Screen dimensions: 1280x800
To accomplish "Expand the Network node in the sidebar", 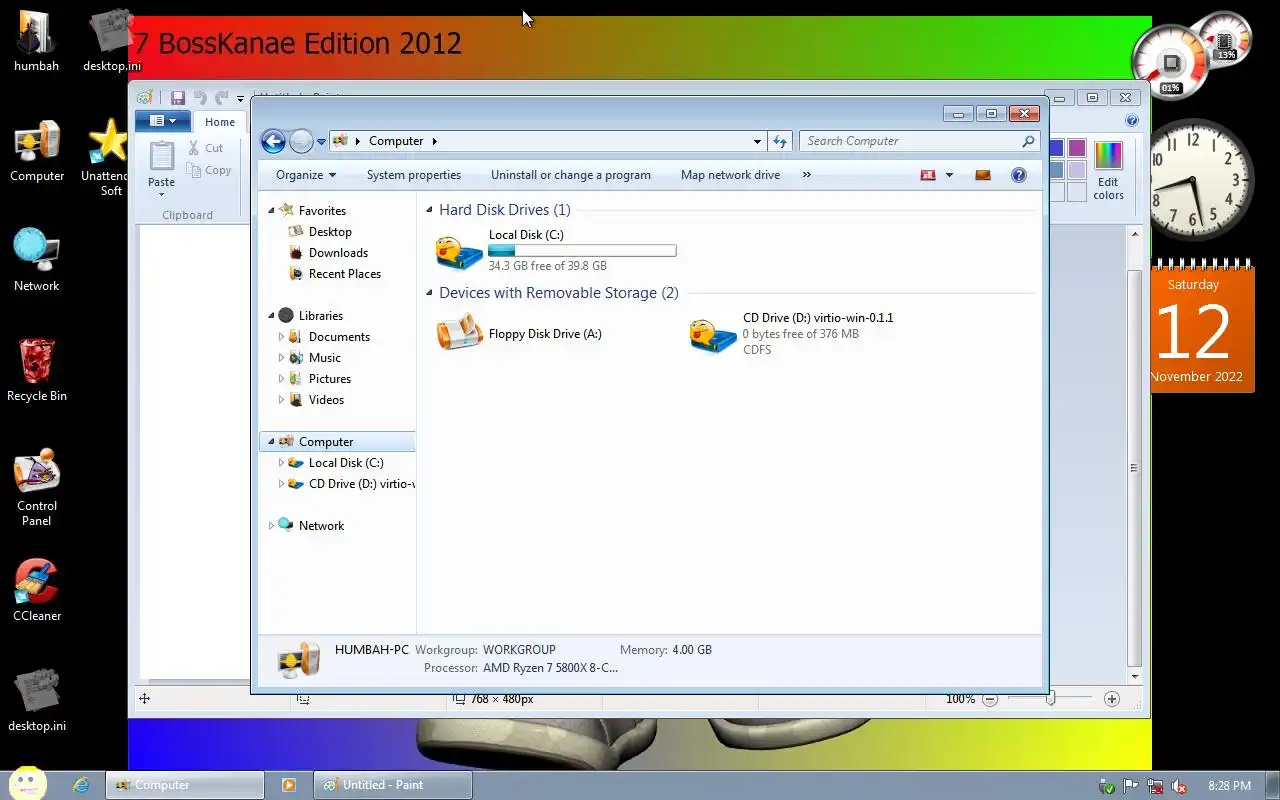I will (271, 526).
